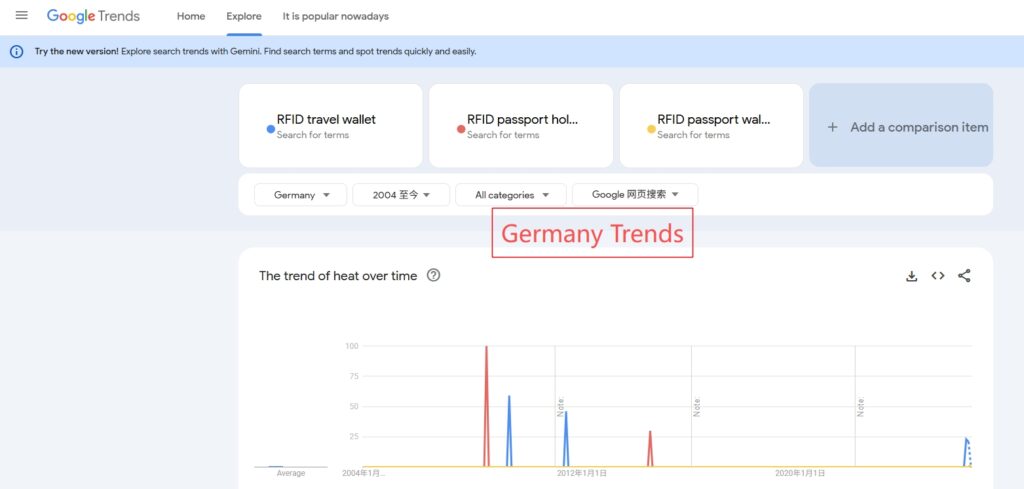The width and height of the screenshot is (1024, 489).
Task: Open the hamburger main menu
Action: coord(22,16)
